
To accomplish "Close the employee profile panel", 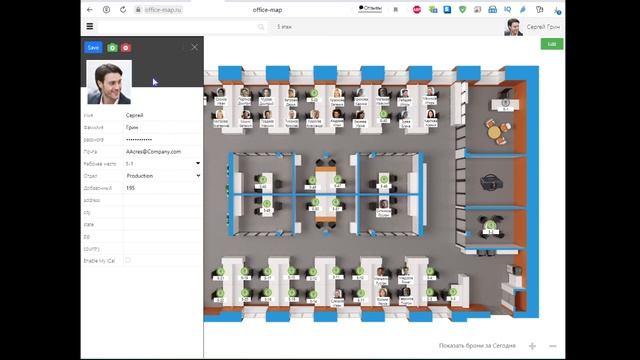I will [x=195, y=47].
